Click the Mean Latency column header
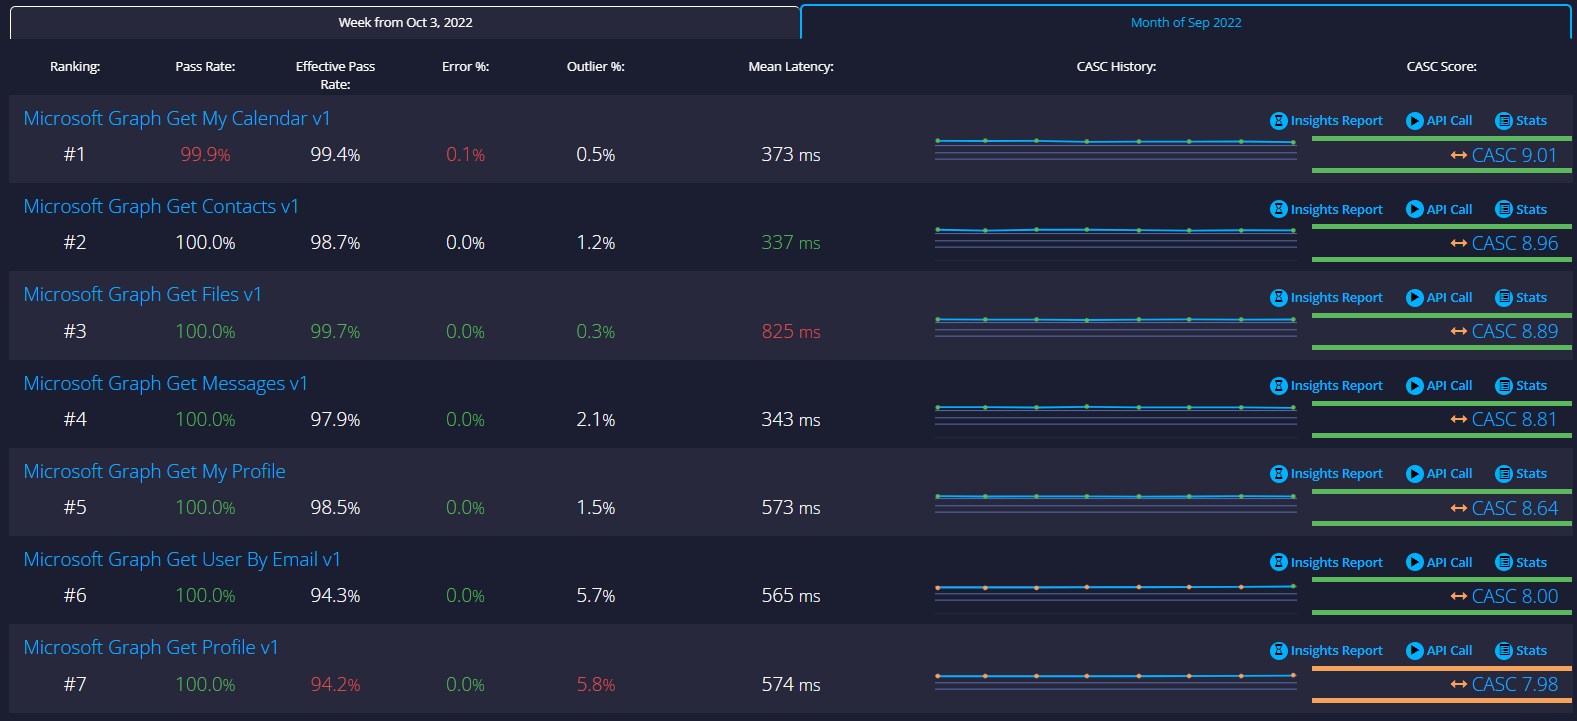Screen dimensions: 1577x721 click(x=790, y=66)
